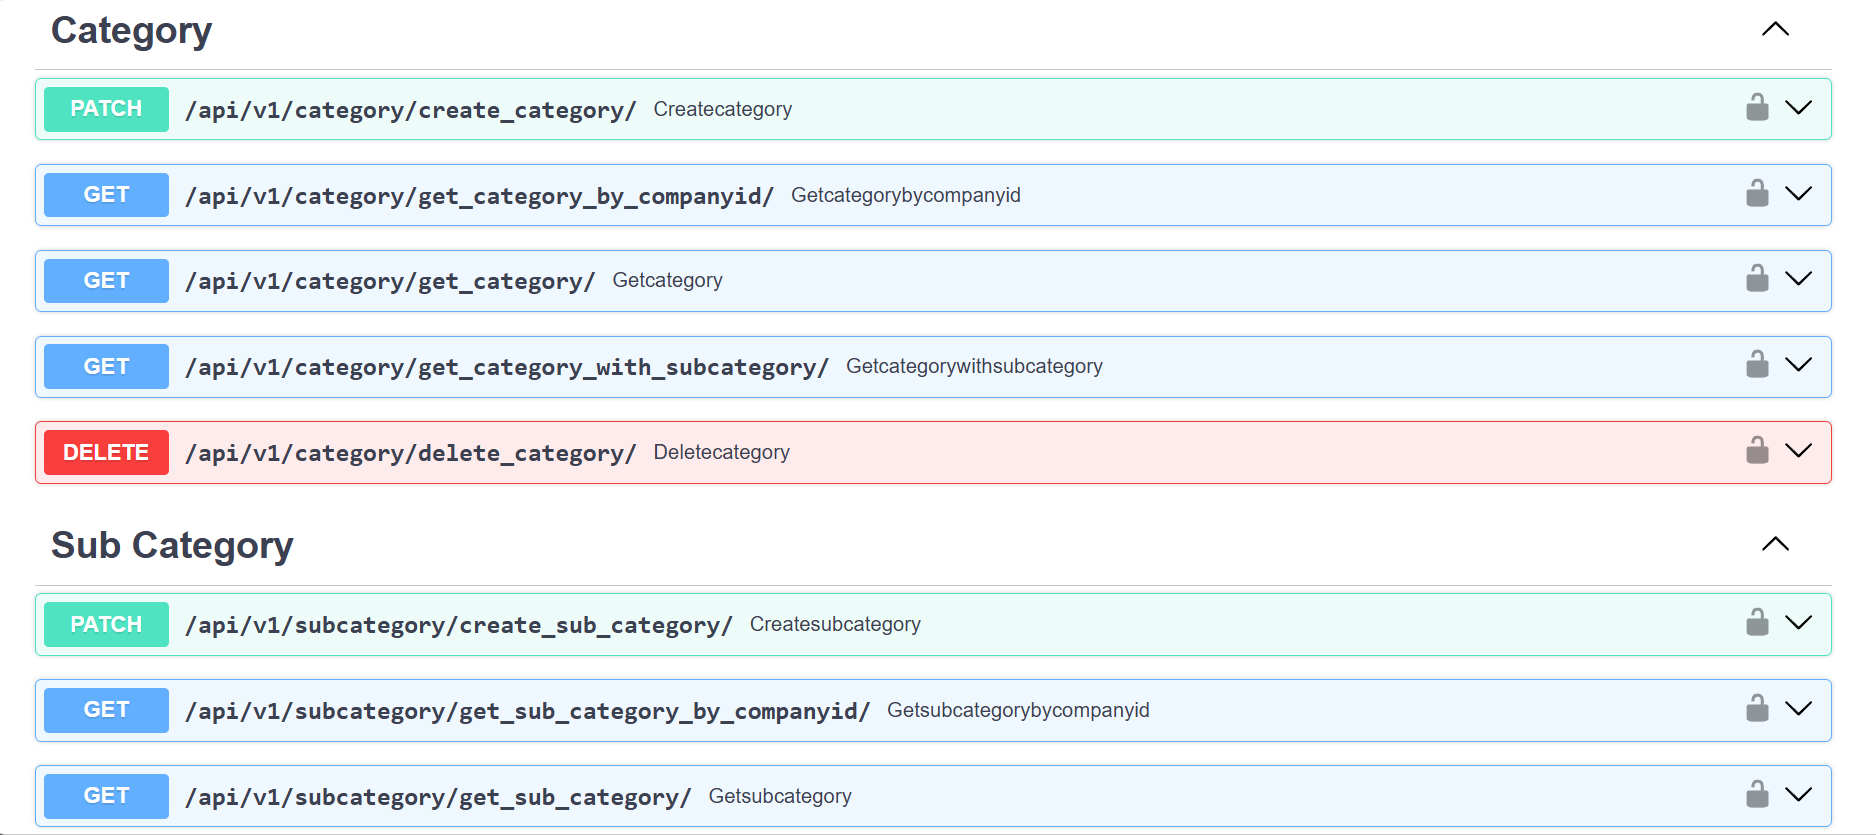This screenshot has height=835, width=1876.
Task: Click lock icon on create_sub_category row
Action: [1757, 623]
